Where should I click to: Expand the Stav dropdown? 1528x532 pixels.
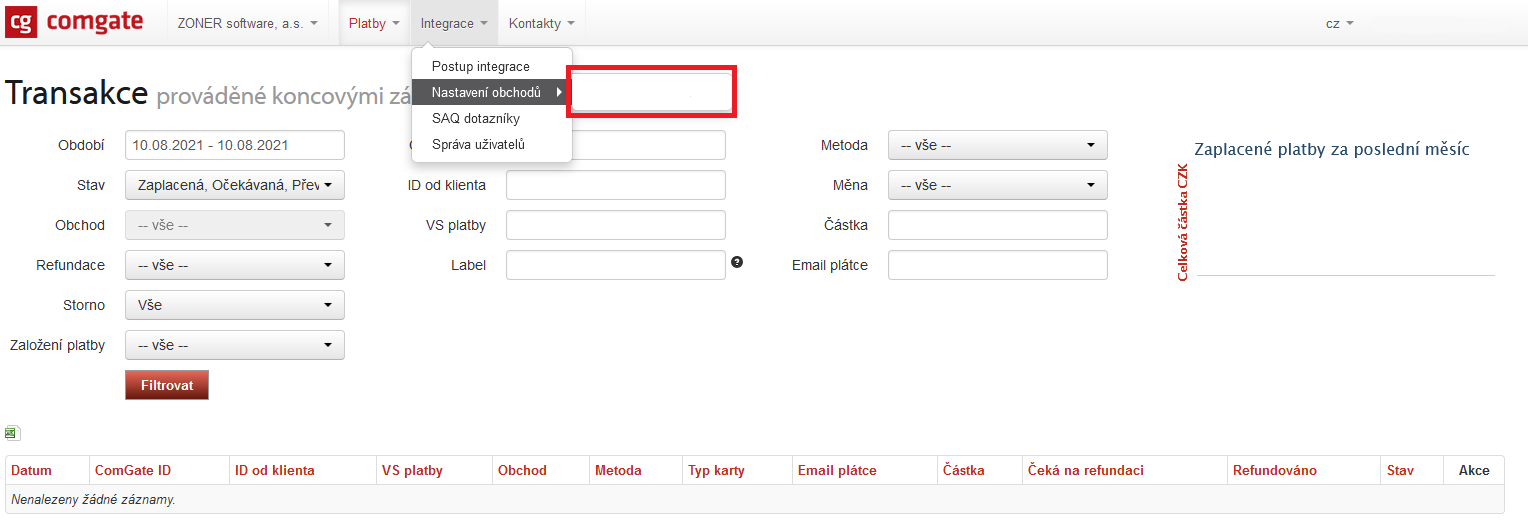[x=234, y=185]
